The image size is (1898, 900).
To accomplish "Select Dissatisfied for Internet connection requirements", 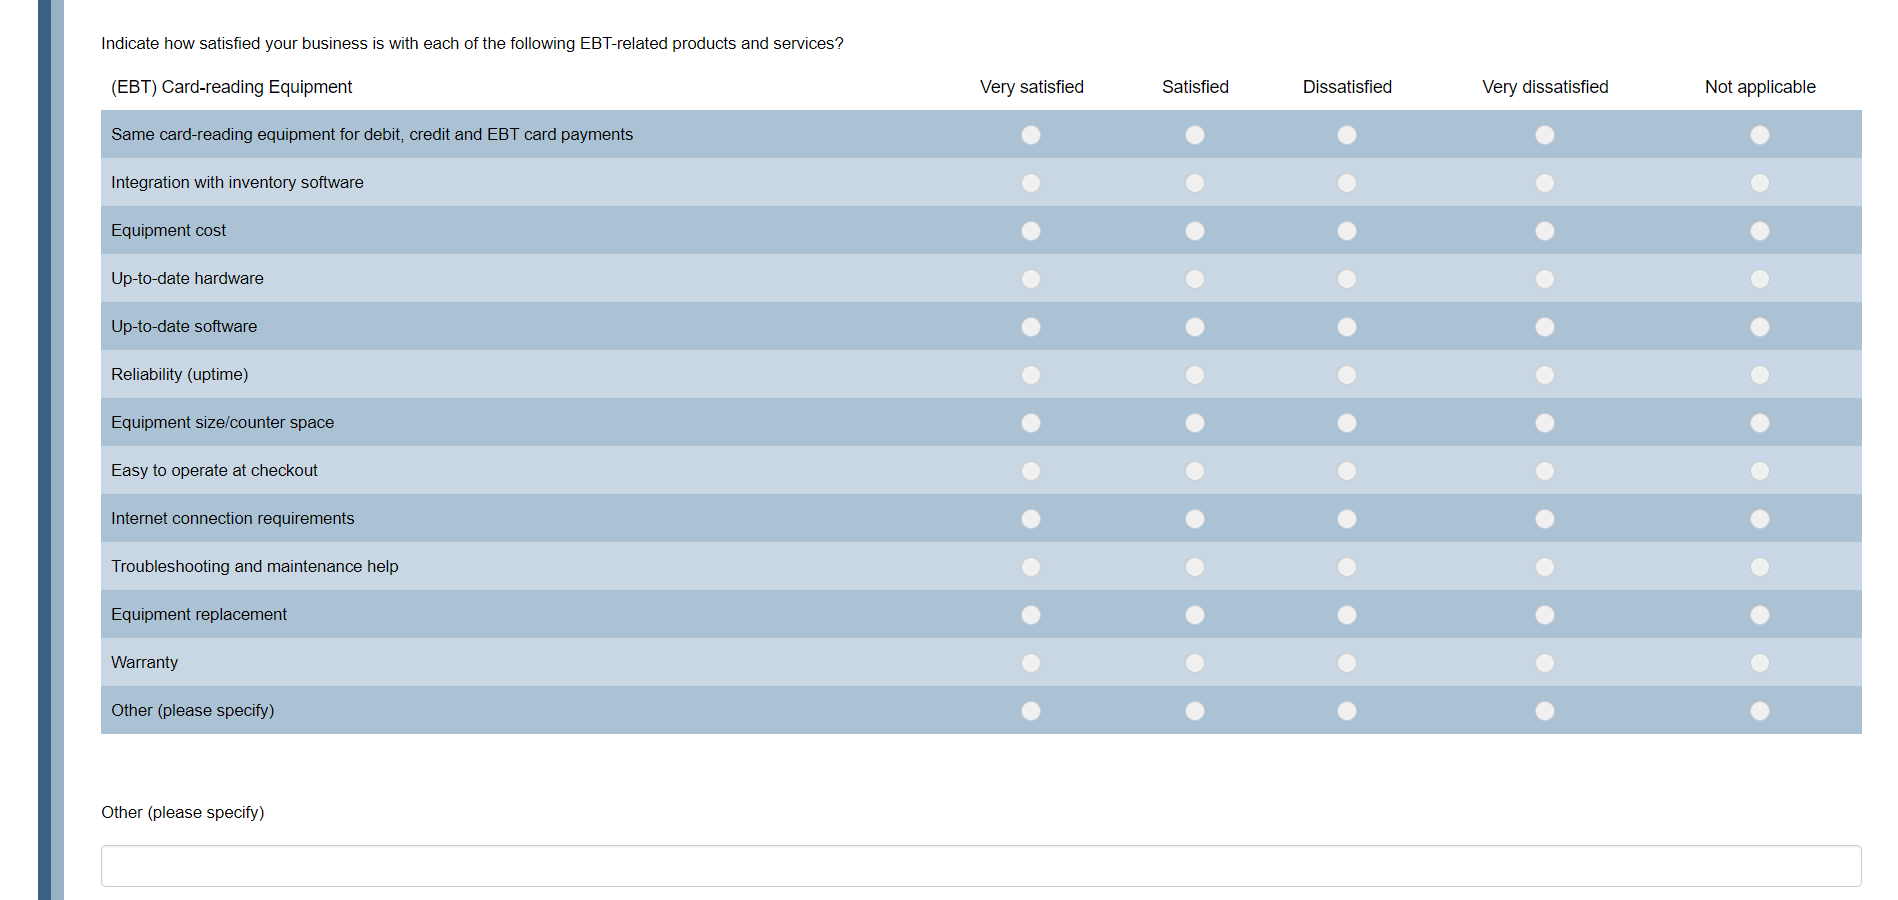I will pos(1347,519).
